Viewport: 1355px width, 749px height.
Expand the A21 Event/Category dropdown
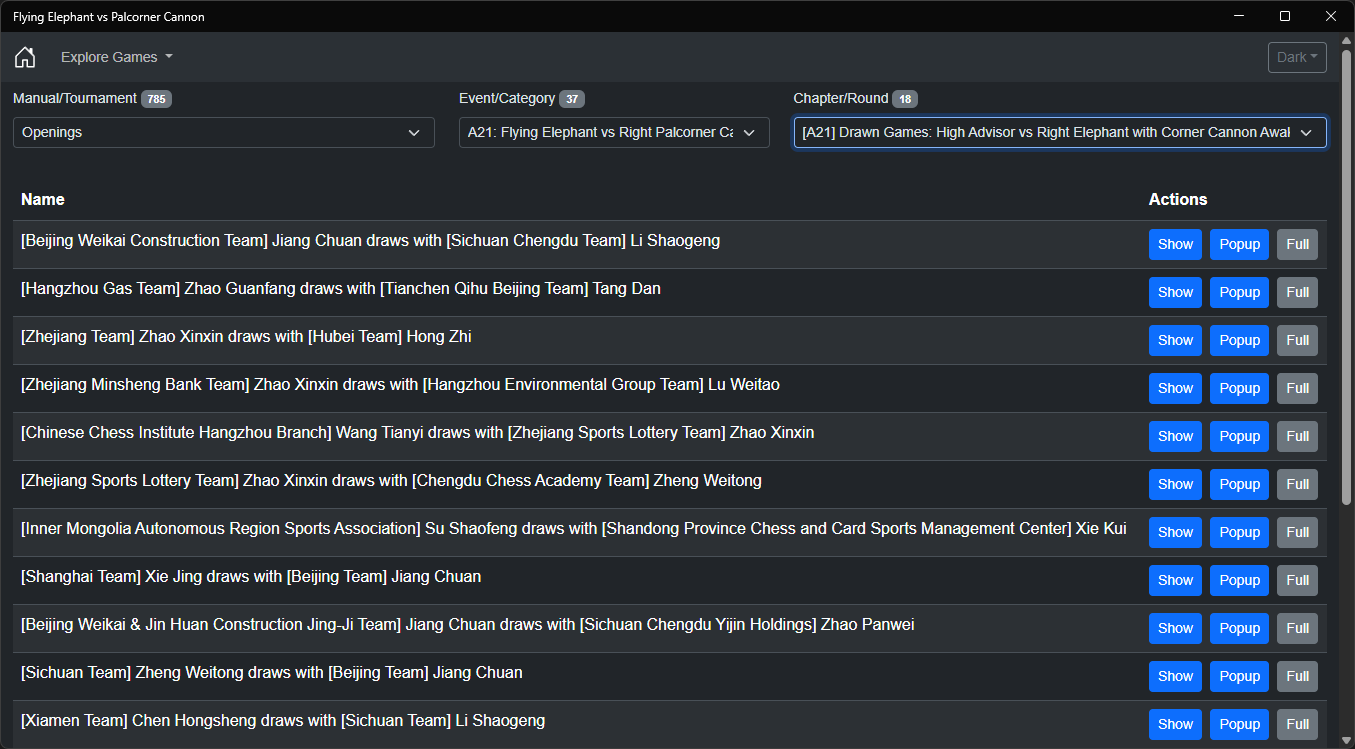(614, 132)
